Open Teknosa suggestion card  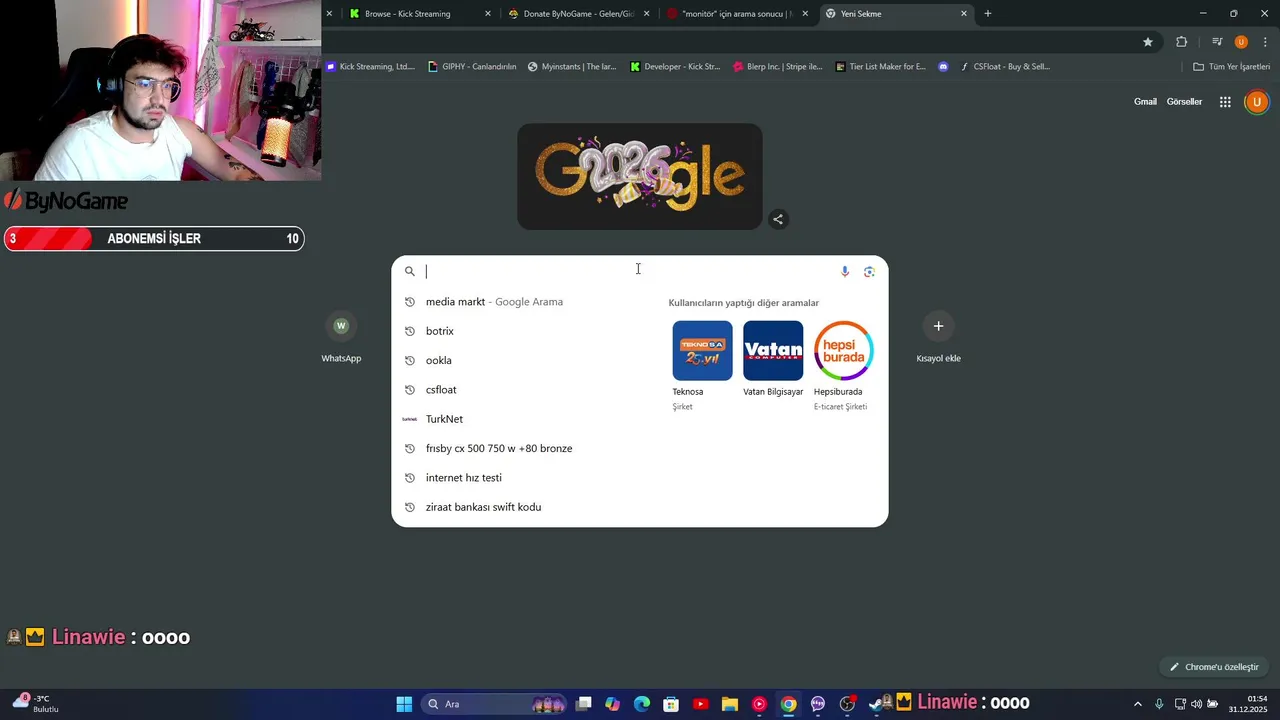pyautogui.click(x=702, y=366)
